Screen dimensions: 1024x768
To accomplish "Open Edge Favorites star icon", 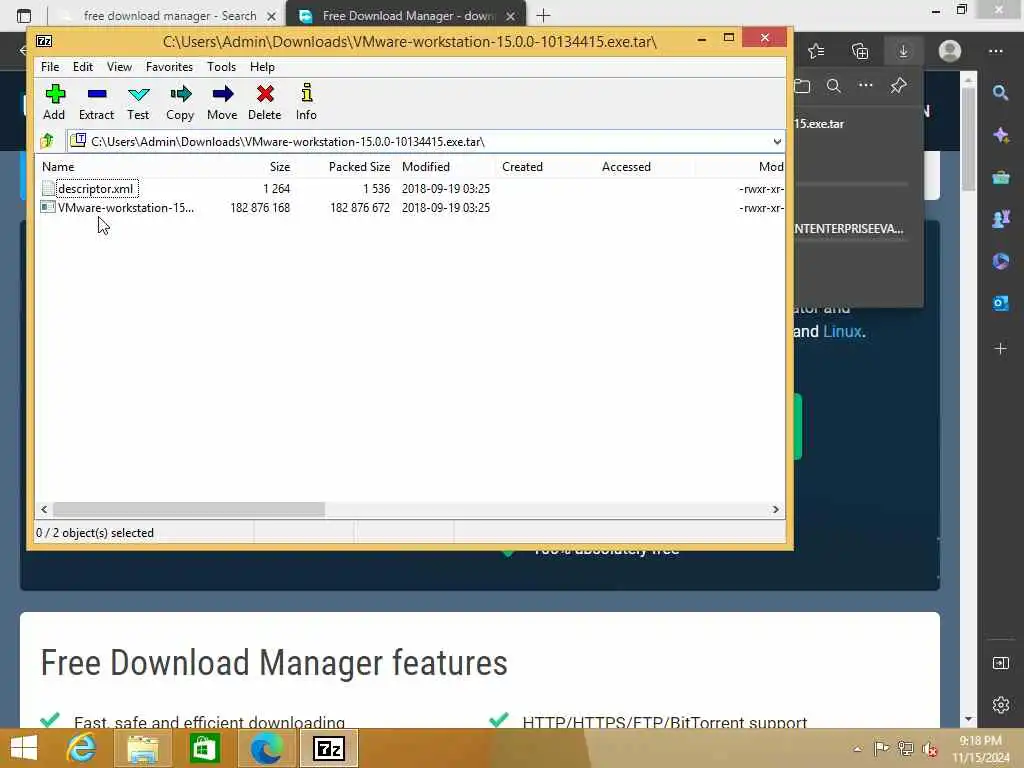I will tap(816, 51).
